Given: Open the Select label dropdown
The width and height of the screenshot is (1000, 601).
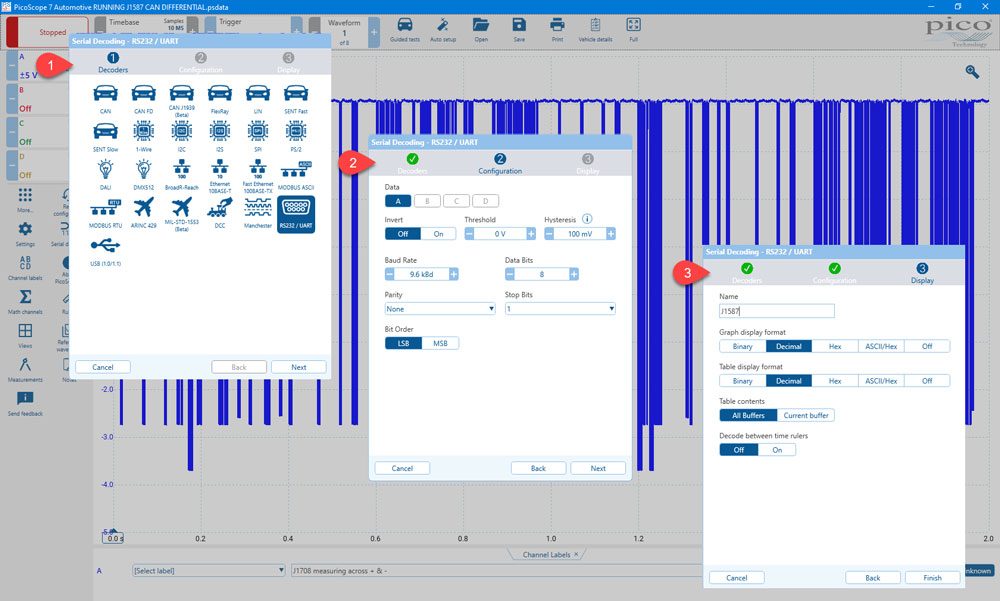Looking at the screenshot, I should [209, 570].
